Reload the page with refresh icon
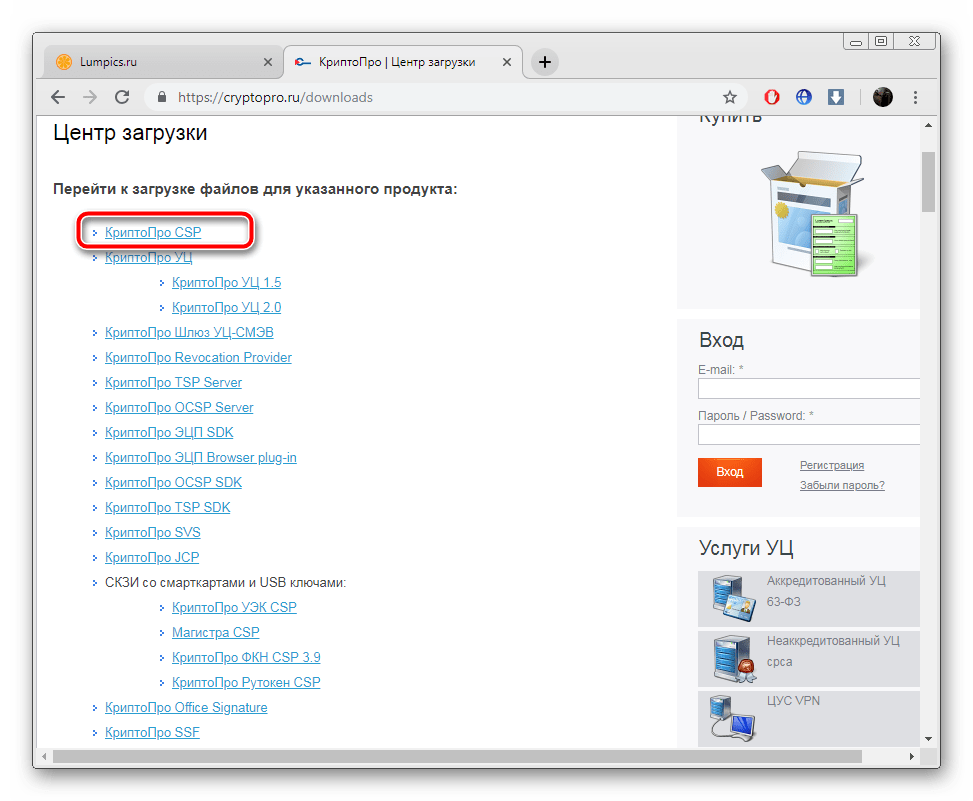Screen dimensions: 973x801 122,97
